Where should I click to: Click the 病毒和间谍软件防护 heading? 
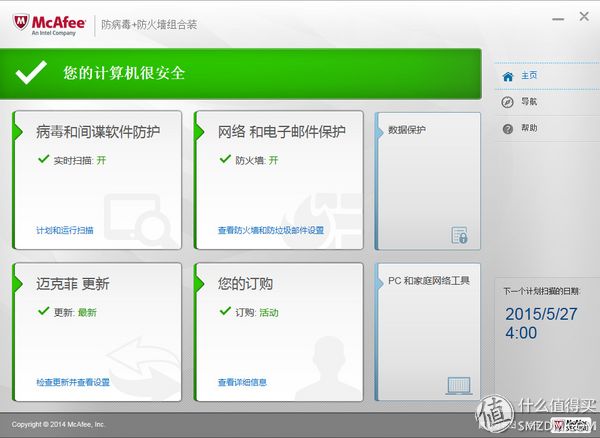(98, 132)
